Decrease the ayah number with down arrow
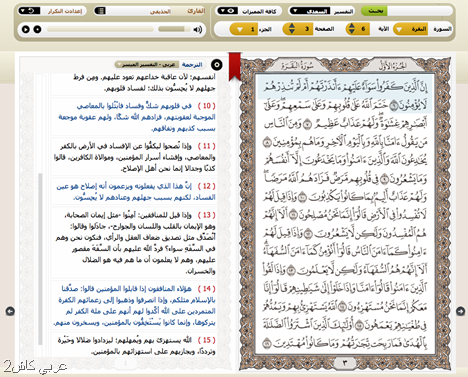This screenshot has width=468, height=377. (x=352, y=32)
